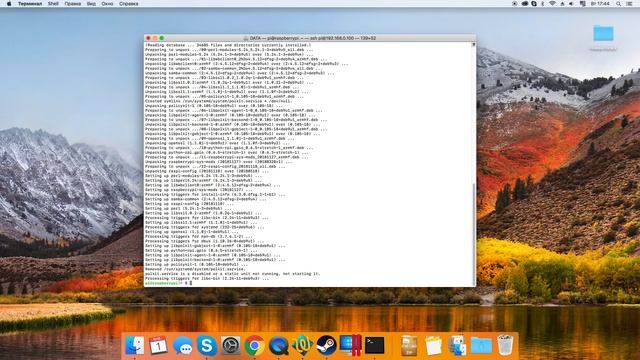Open the Терминал application menu
The width and height of the screenshot is (640, 360).
pos(30,4)
